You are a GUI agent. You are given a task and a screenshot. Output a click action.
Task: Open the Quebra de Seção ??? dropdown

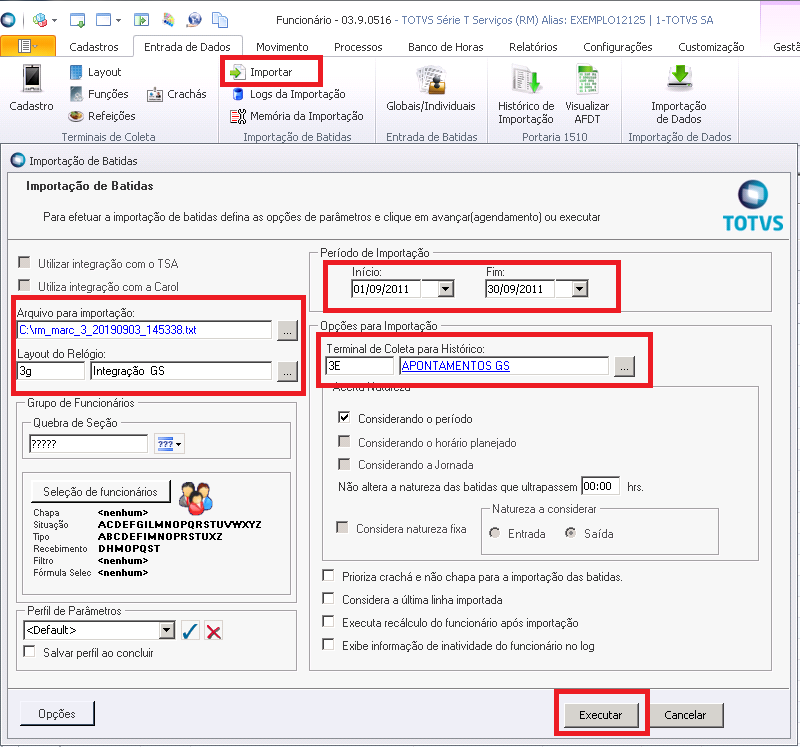[x=170, y=444]
